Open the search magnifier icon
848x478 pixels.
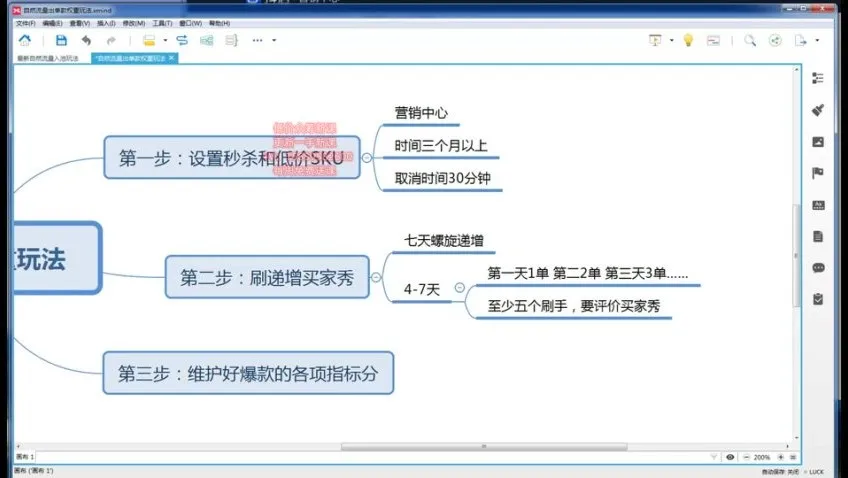750,40
